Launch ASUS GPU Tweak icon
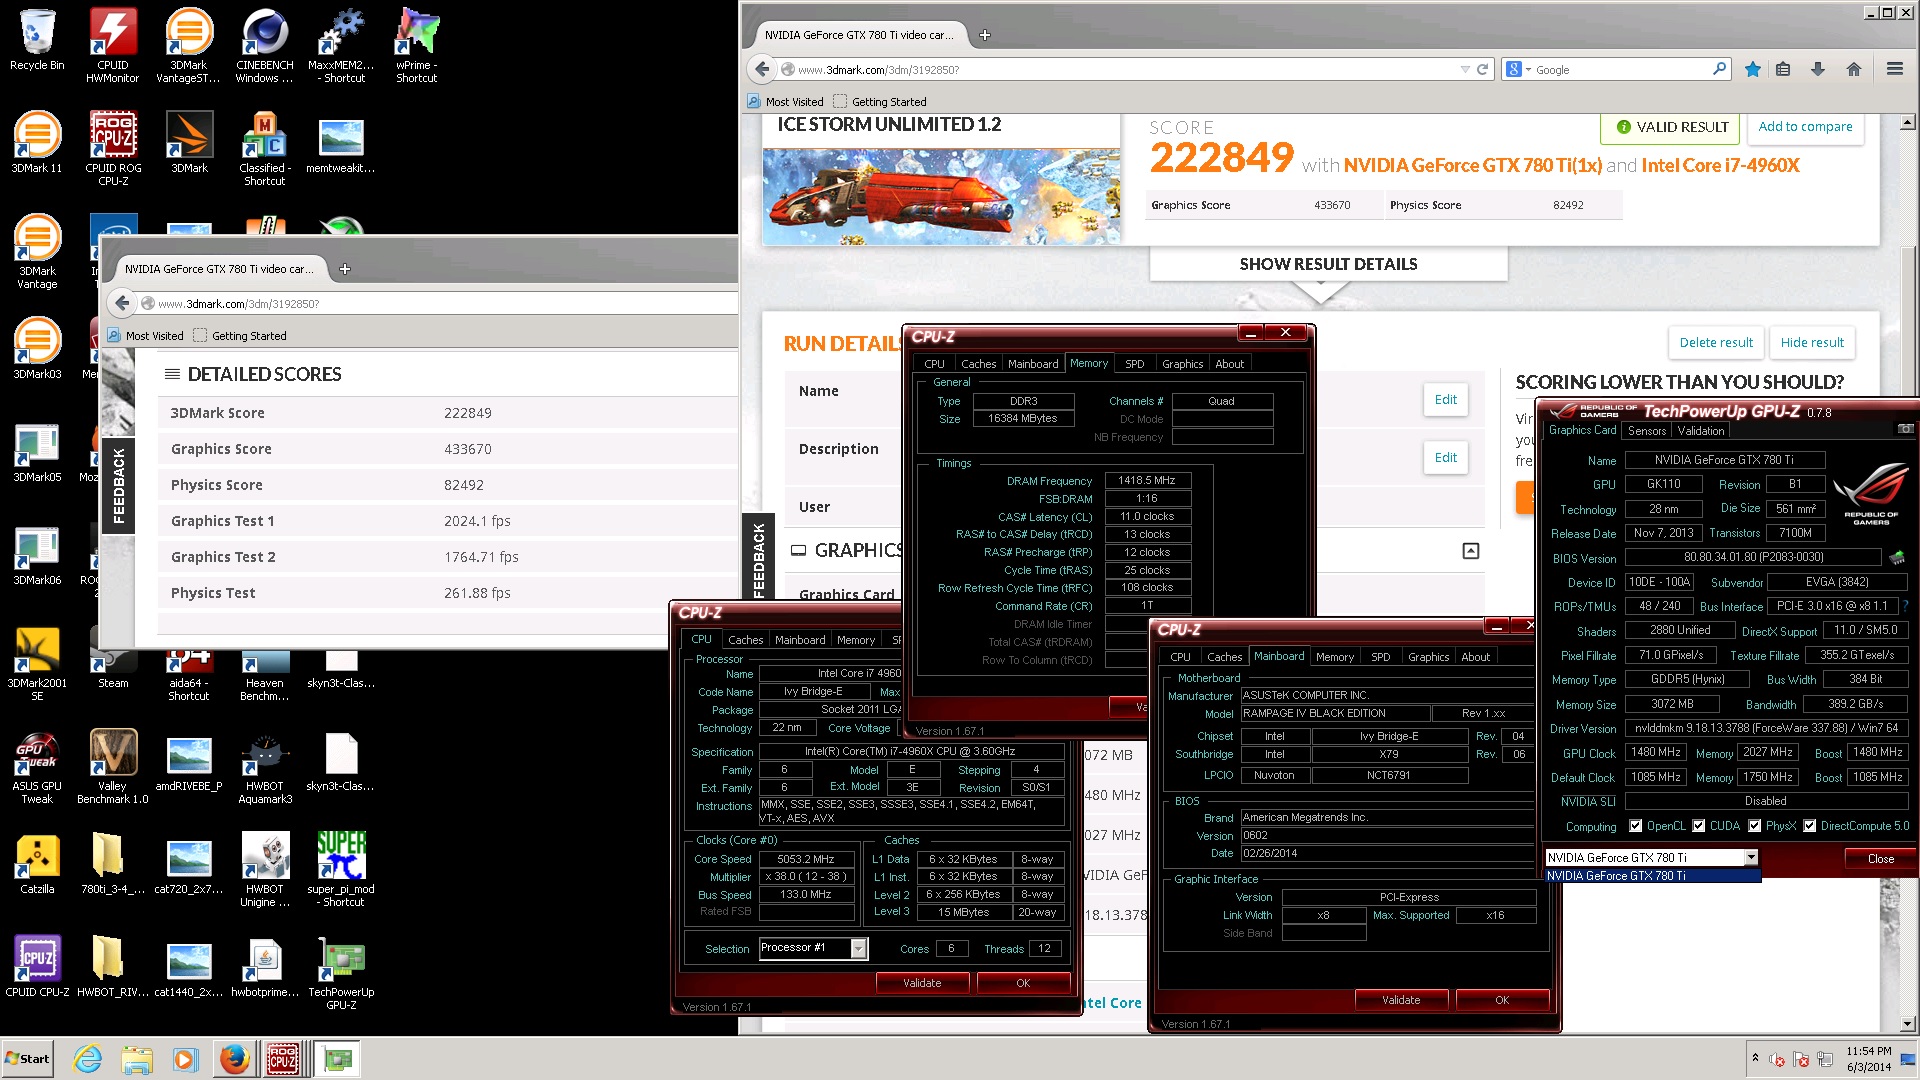Image resolution: width=1920 pixels, height=1080 pixels. click(37, 767)
